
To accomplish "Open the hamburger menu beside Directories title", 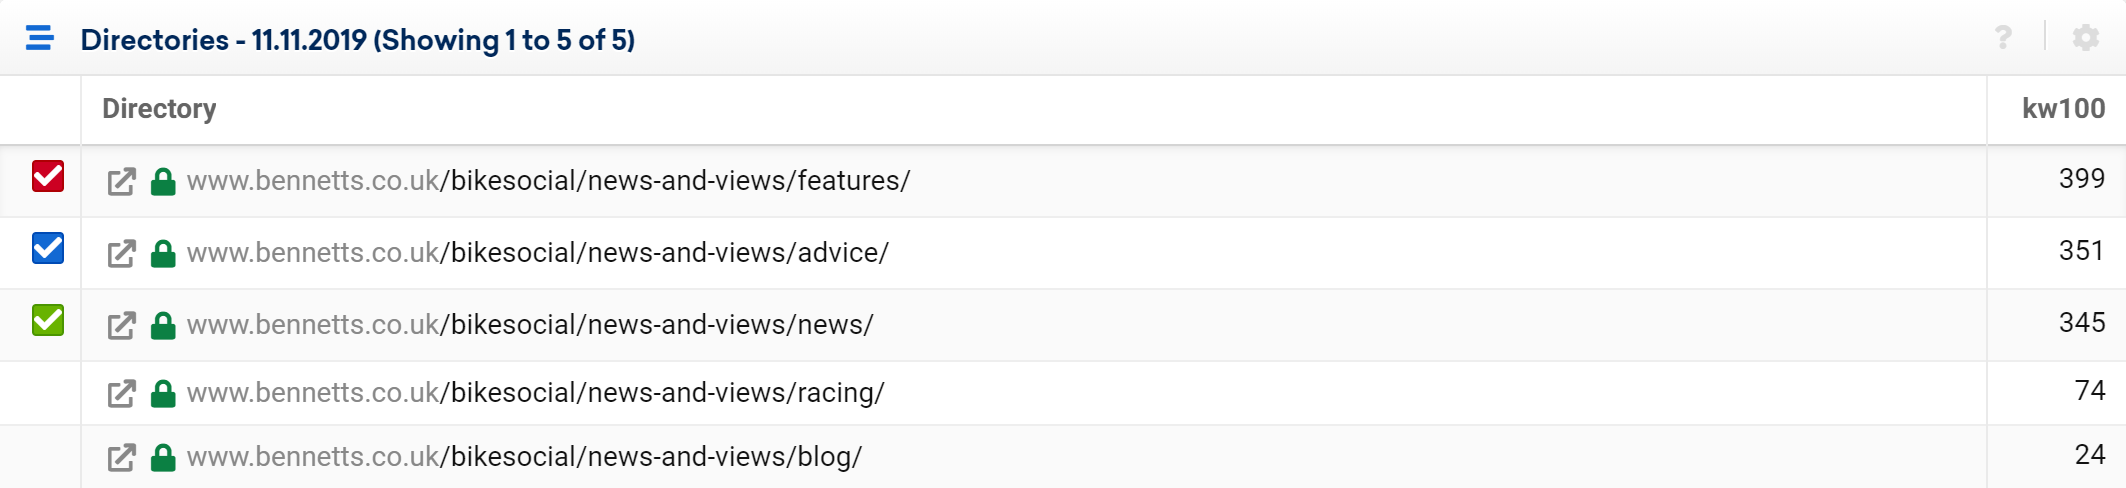I will 40,39.
